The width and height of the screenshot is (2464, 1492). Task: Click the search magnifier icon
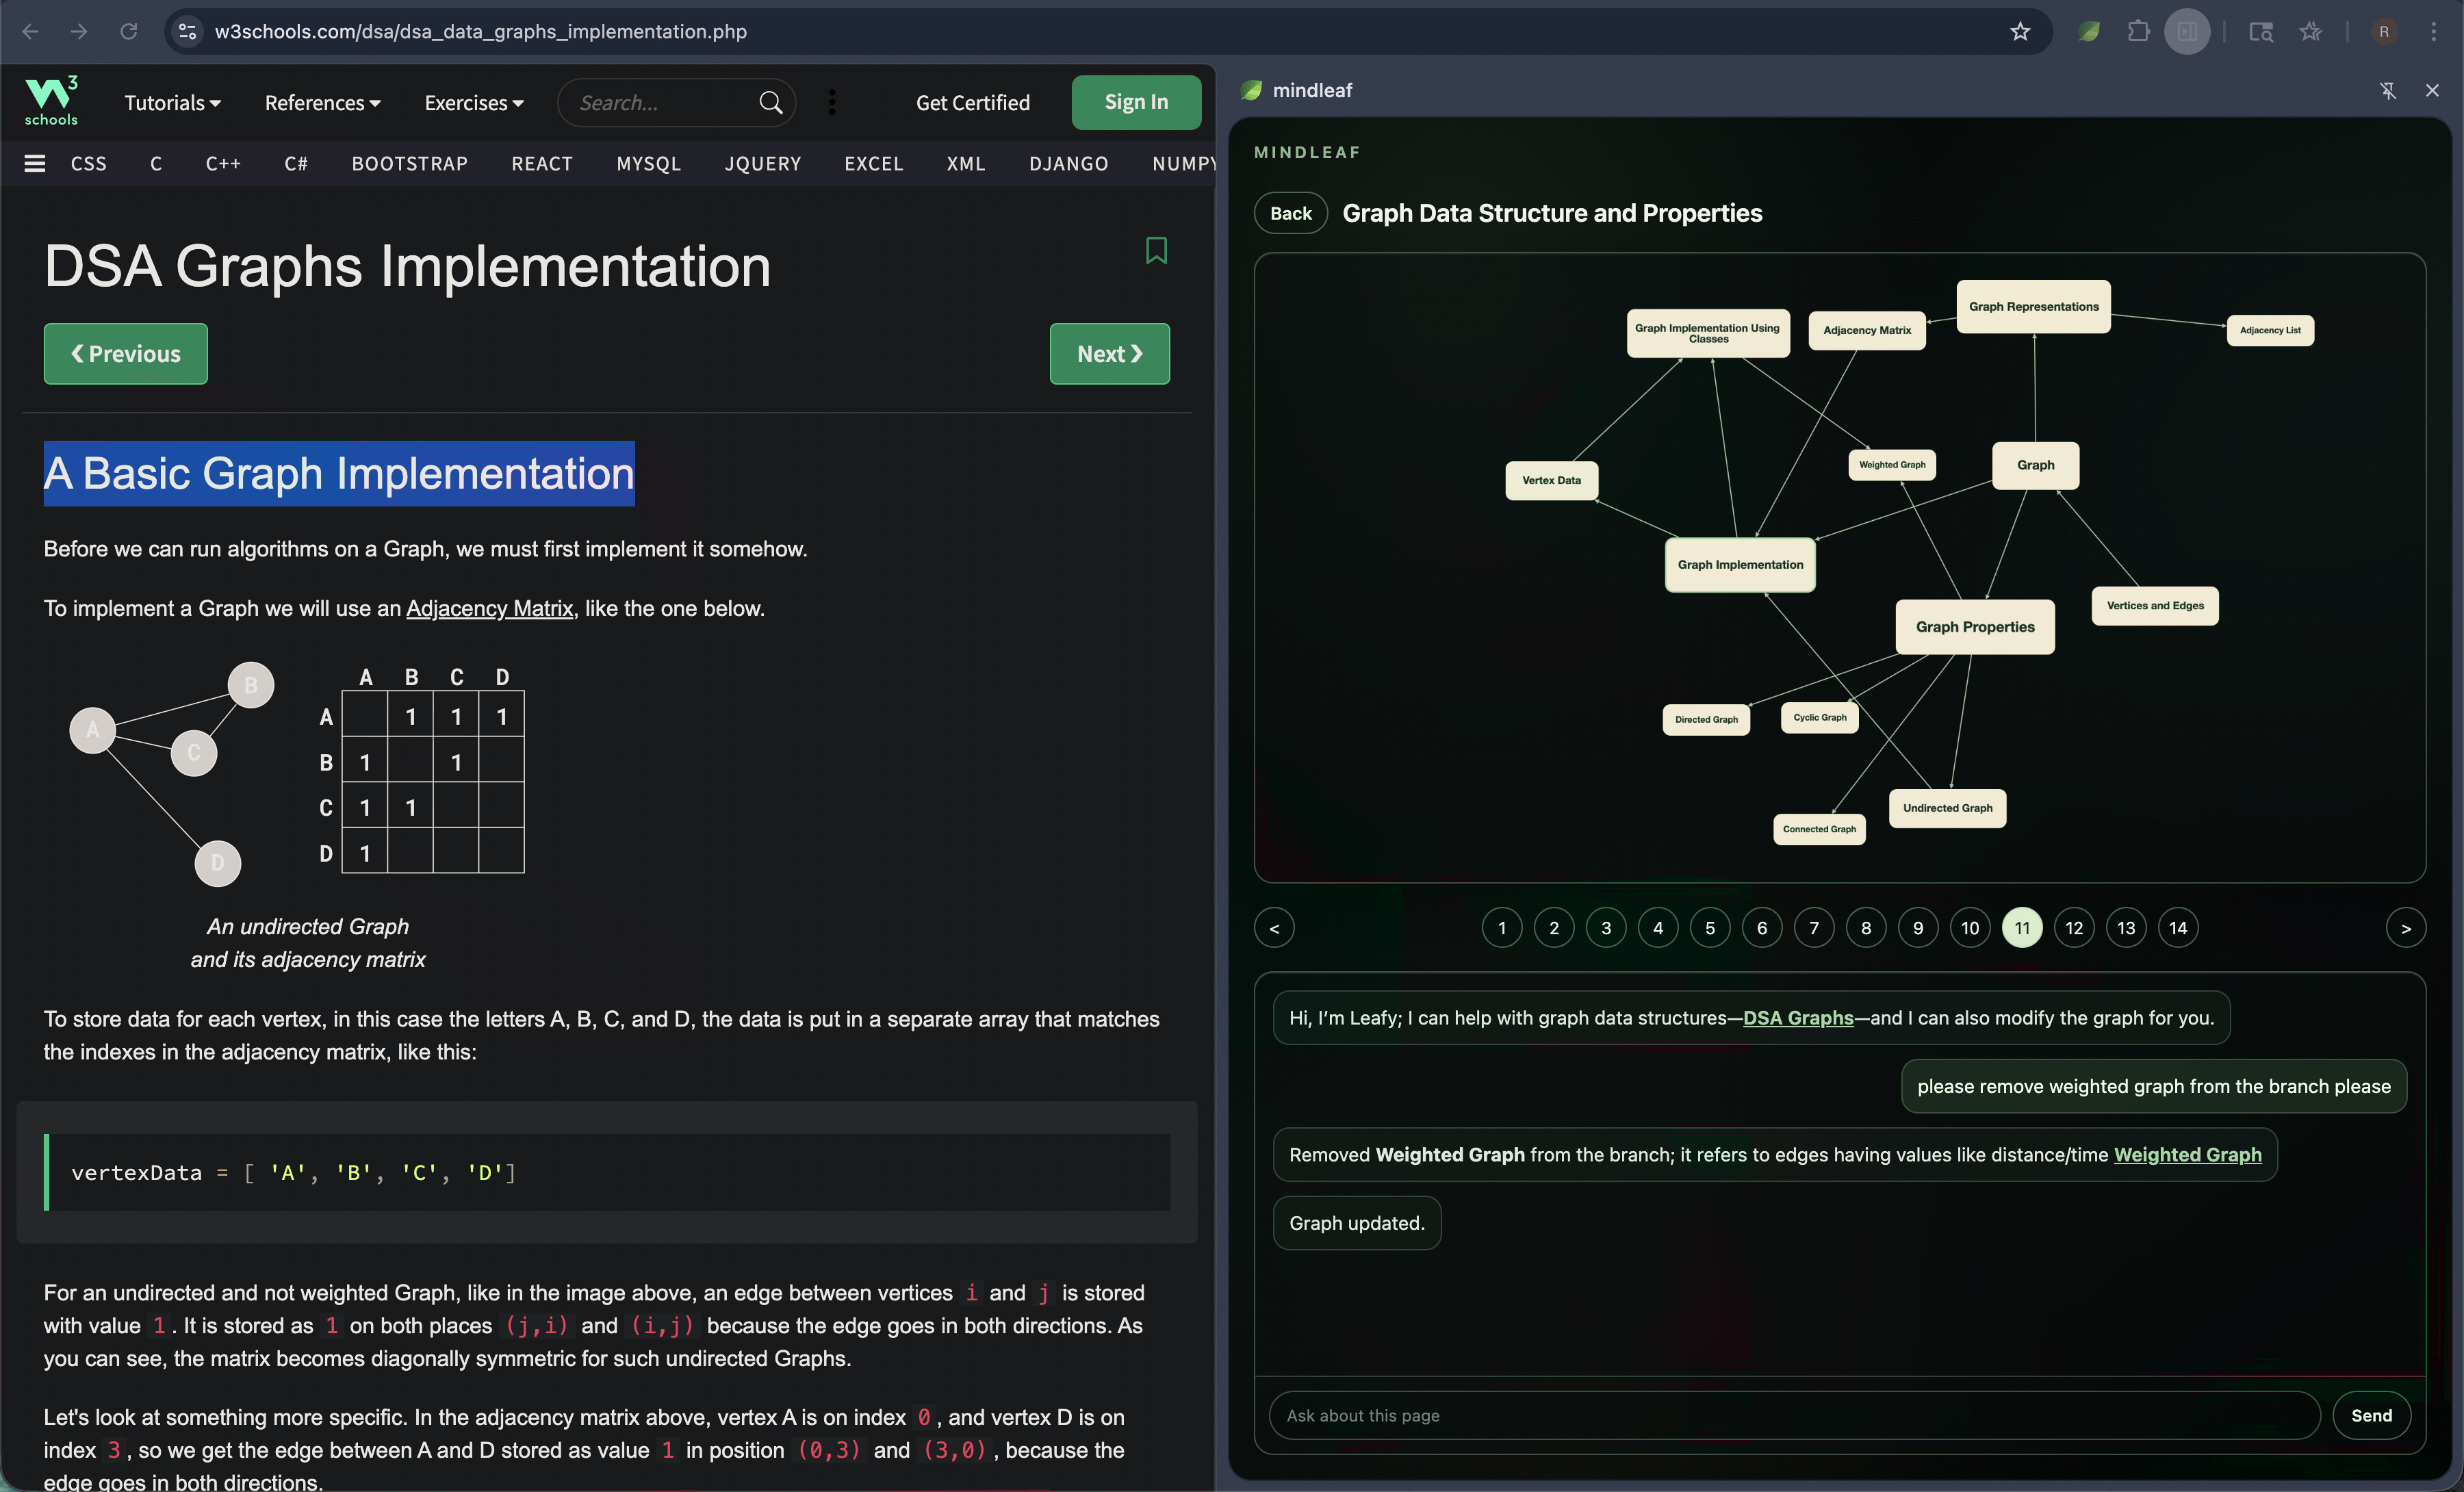point(770,103)
